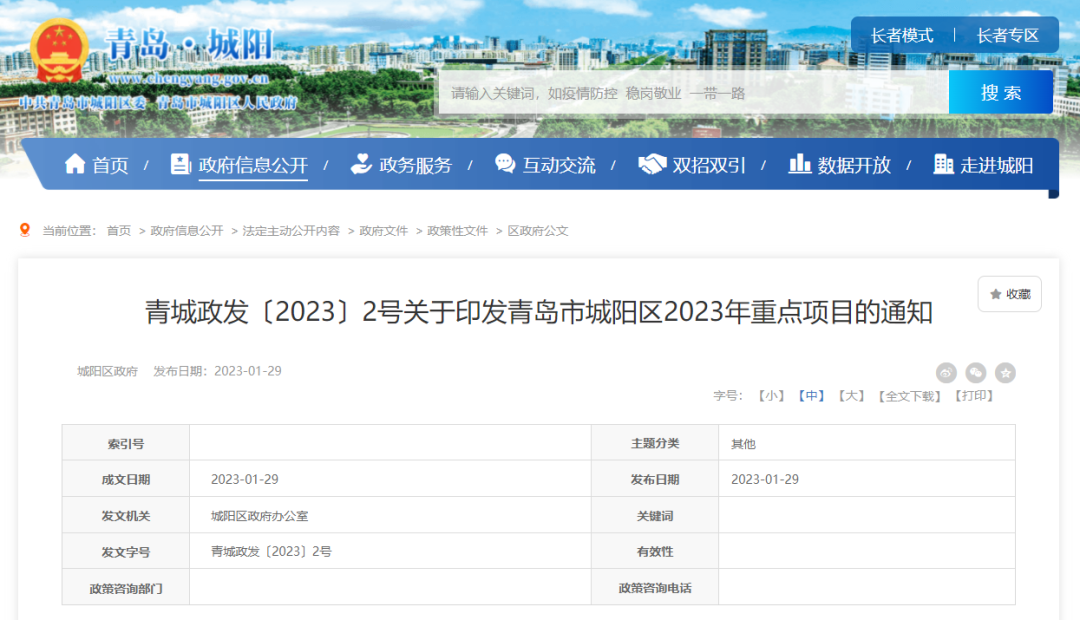This screenshot has height=620, width=1080.
Task: Click the 城阳区政府 source text
Action: [107, 371]
